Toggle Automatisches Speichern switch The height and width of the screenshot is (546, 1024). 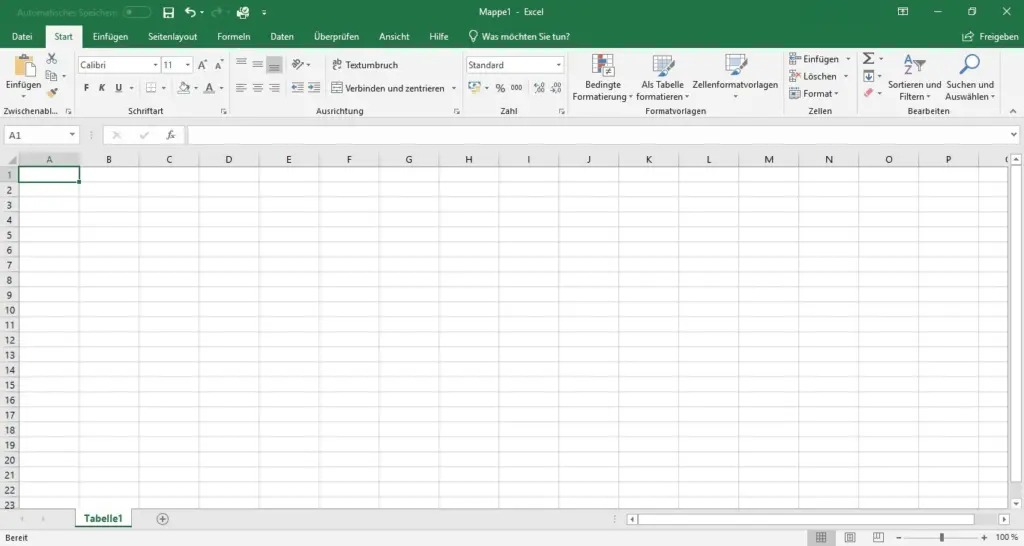point(137,12)
